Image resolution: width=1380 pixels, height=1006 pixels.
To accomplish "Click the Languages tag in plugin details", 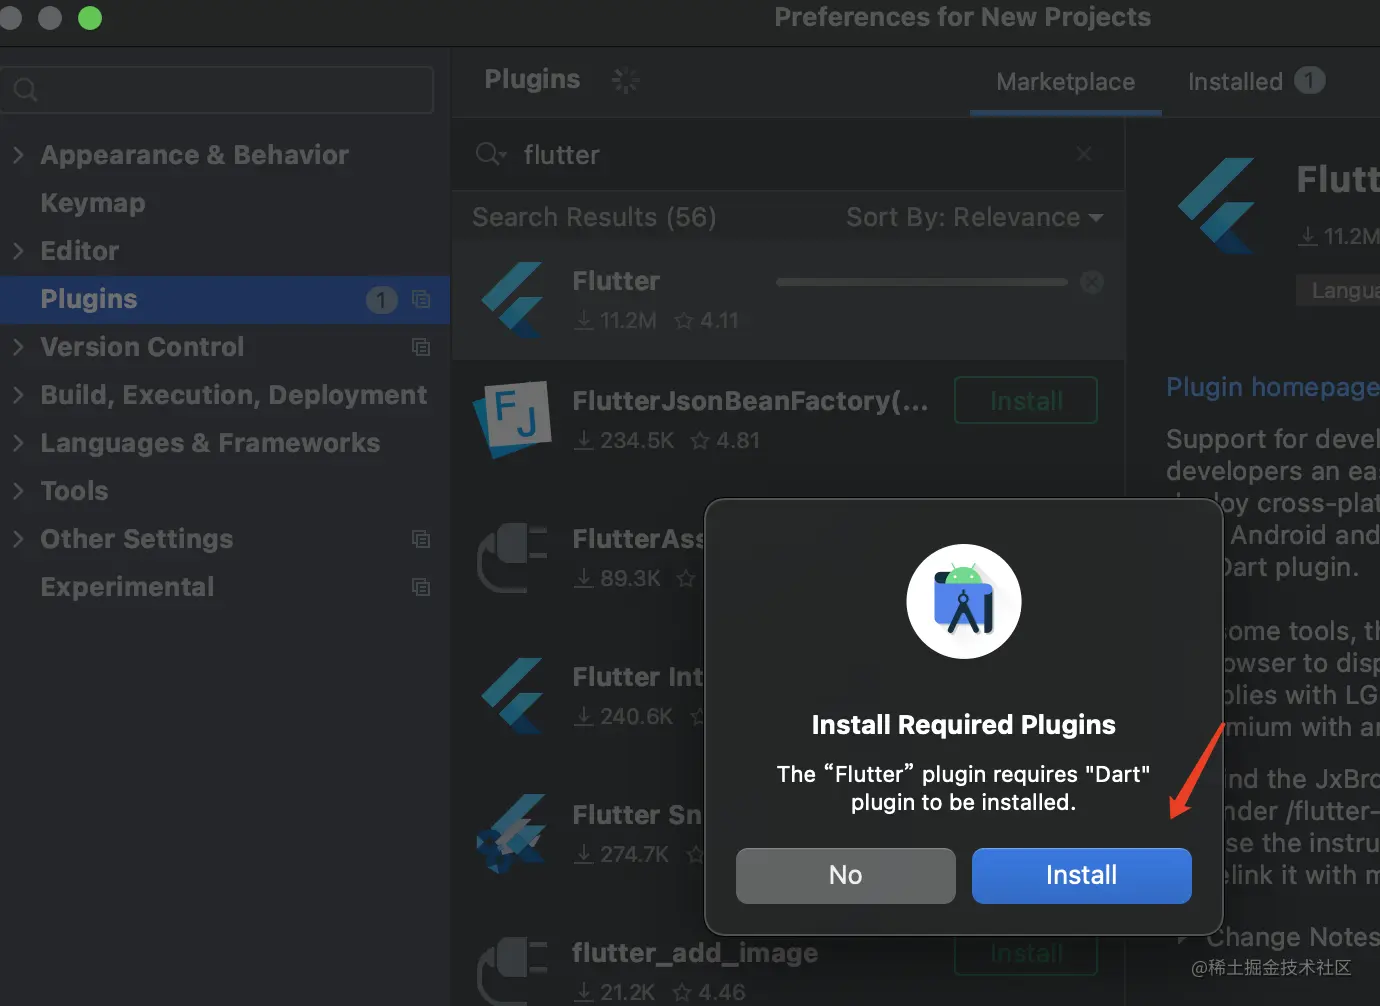I will (1338, 290).
